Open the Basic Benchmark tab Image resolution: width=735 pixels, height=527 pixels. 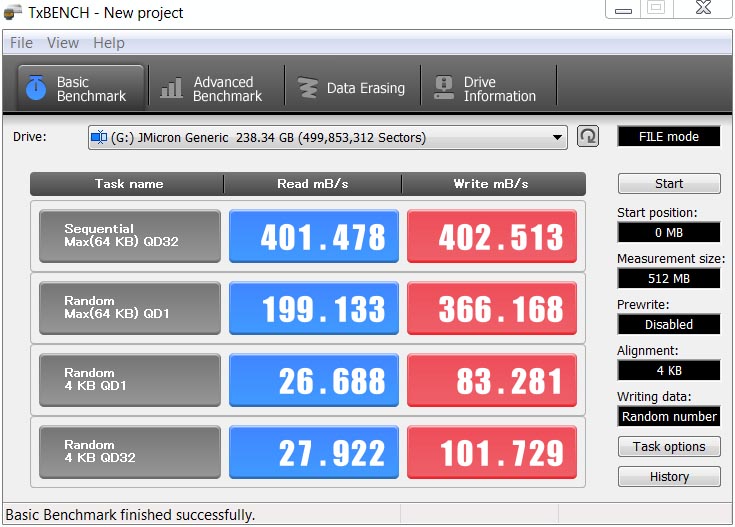coord(81,89)
